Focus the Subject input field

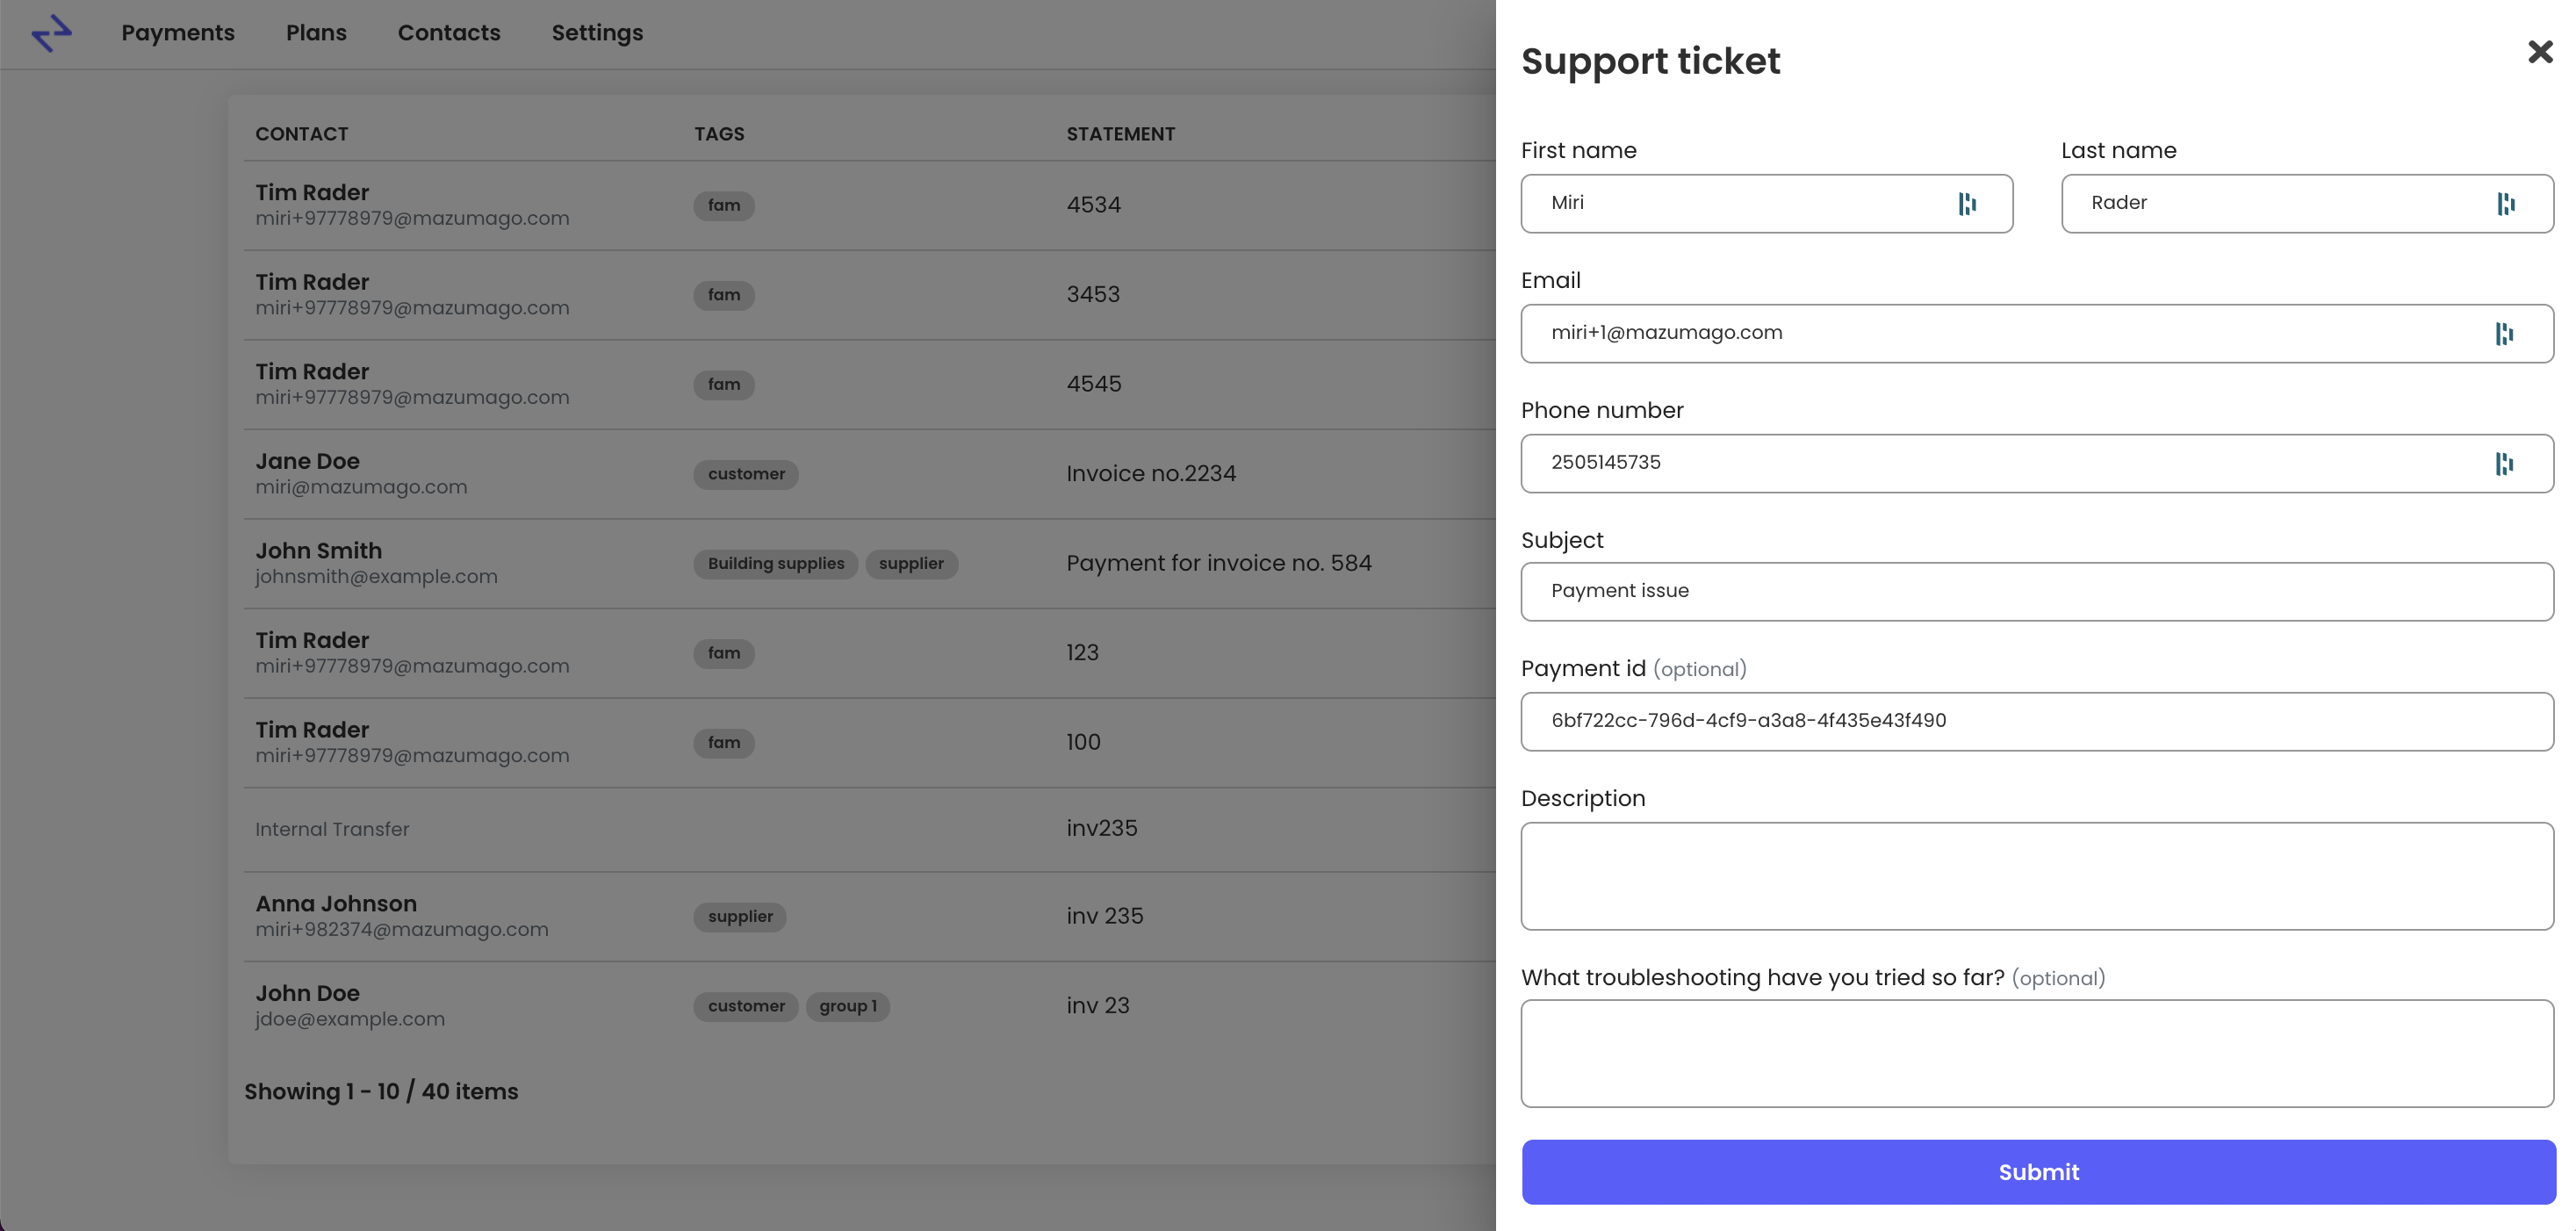click(2037, 592)
